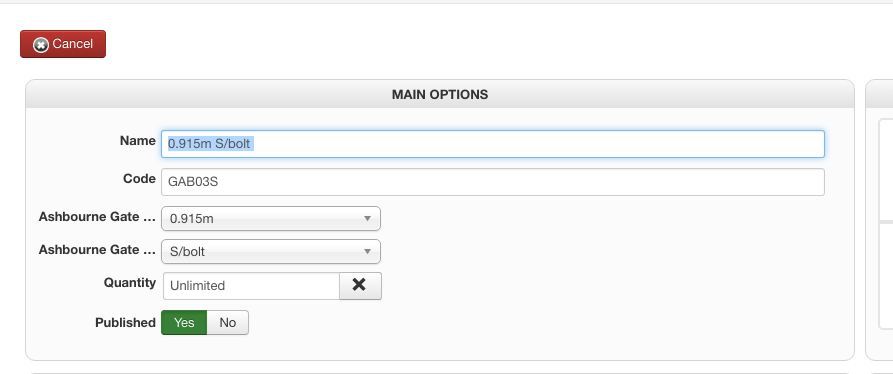Click the red Cancel button
893x374 pixels.
tap(63, 44)
